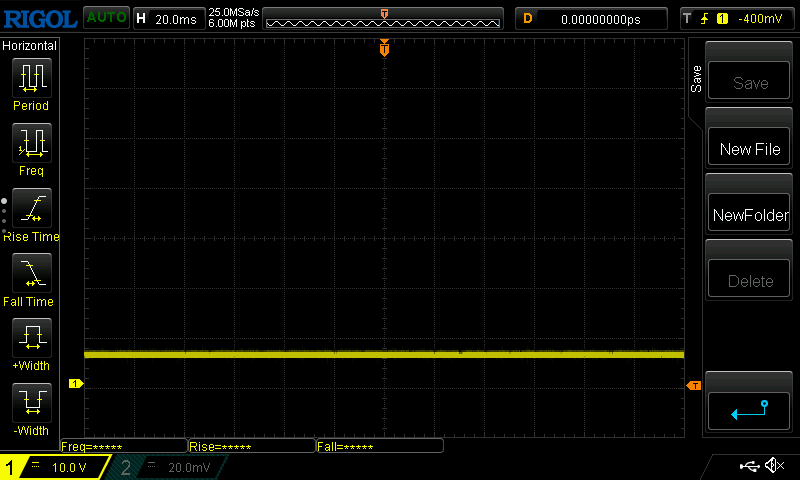The image size is (800, 480).
Task: Select the Rise Time measurement icon
Action: [32, 208]
